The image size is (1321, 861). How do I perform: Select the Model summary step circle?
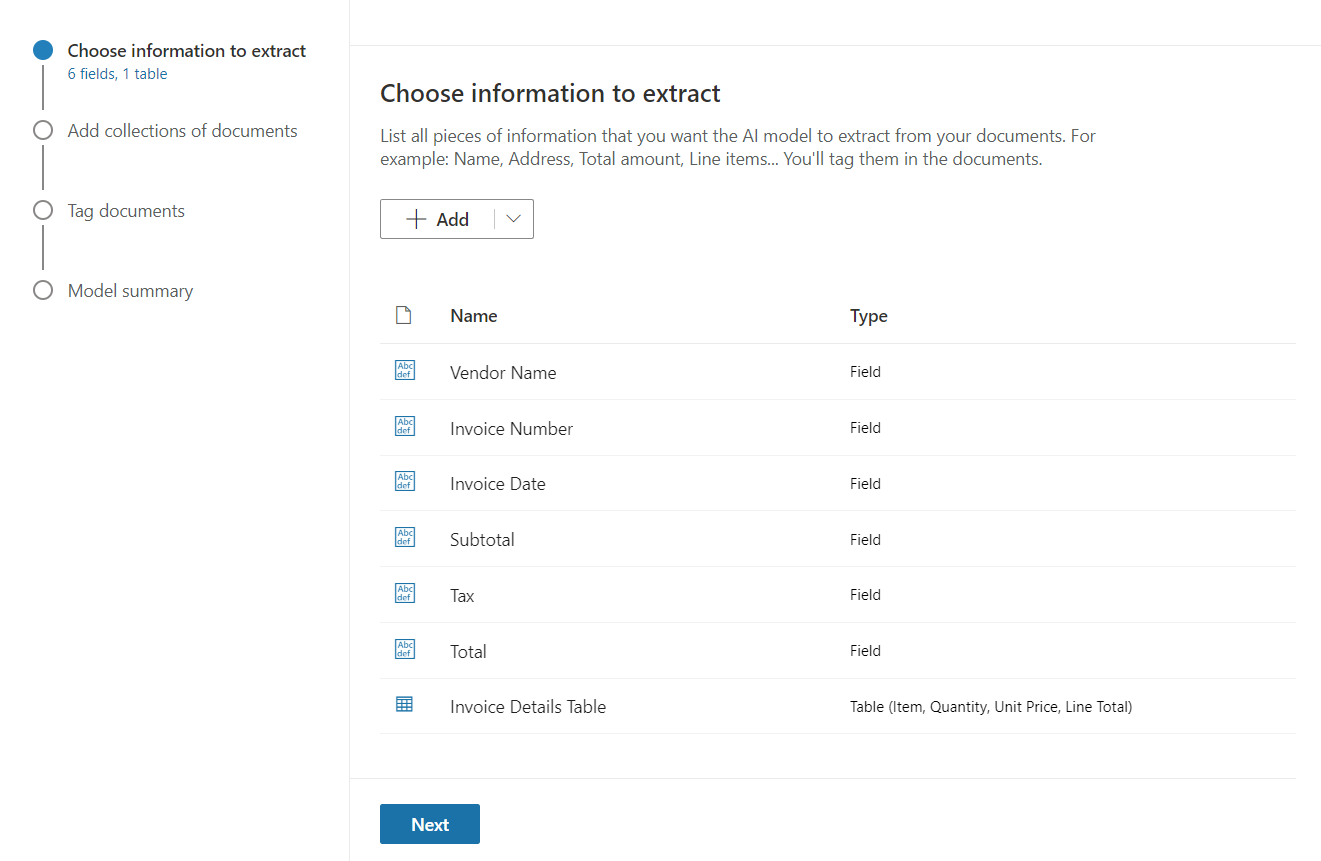point(43,291)
